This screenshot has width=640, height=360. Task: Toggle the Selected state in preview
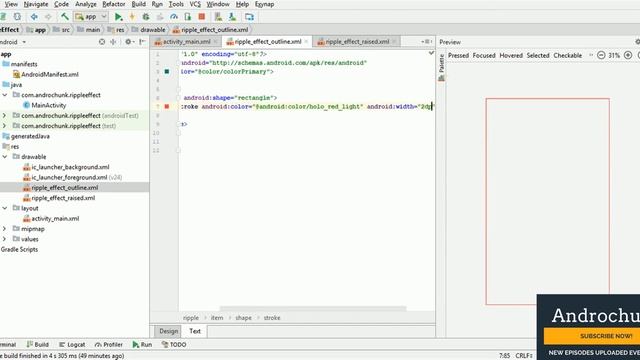click(538, 55)
